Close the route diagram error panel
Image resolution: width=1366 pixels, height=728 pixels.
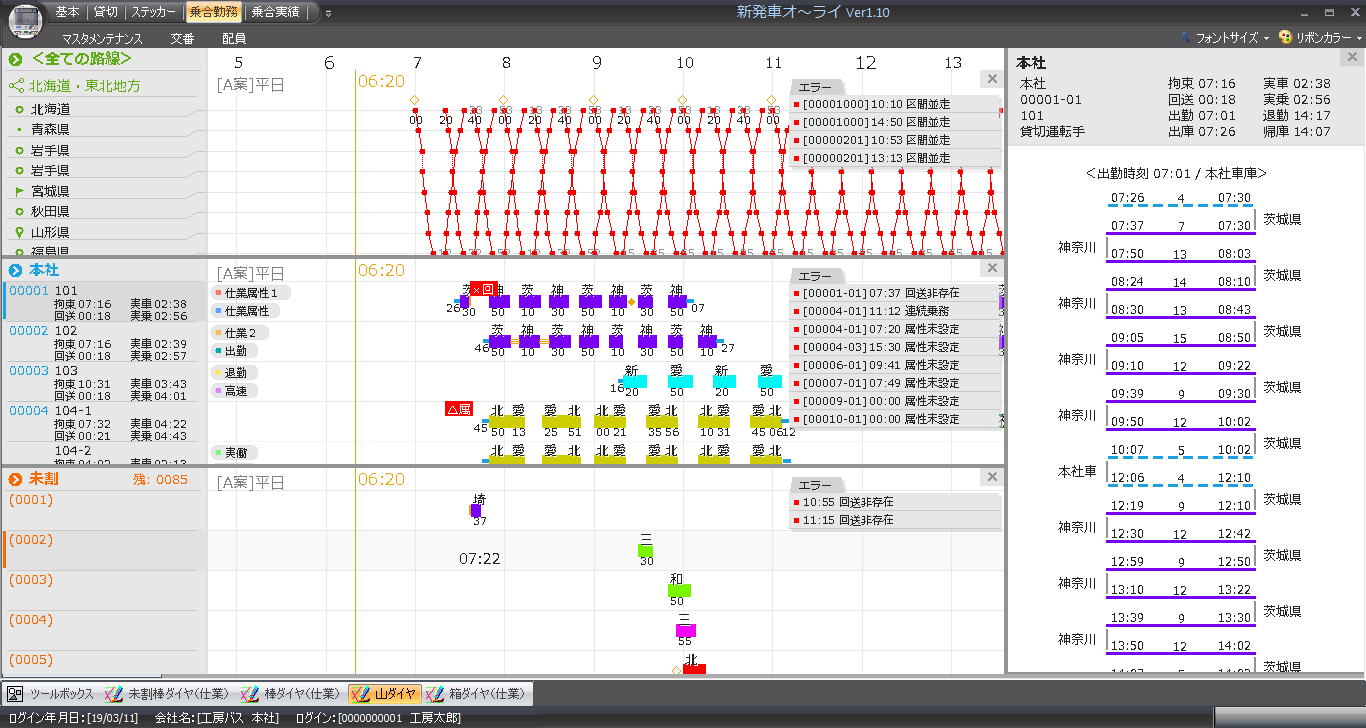(991, 79)
